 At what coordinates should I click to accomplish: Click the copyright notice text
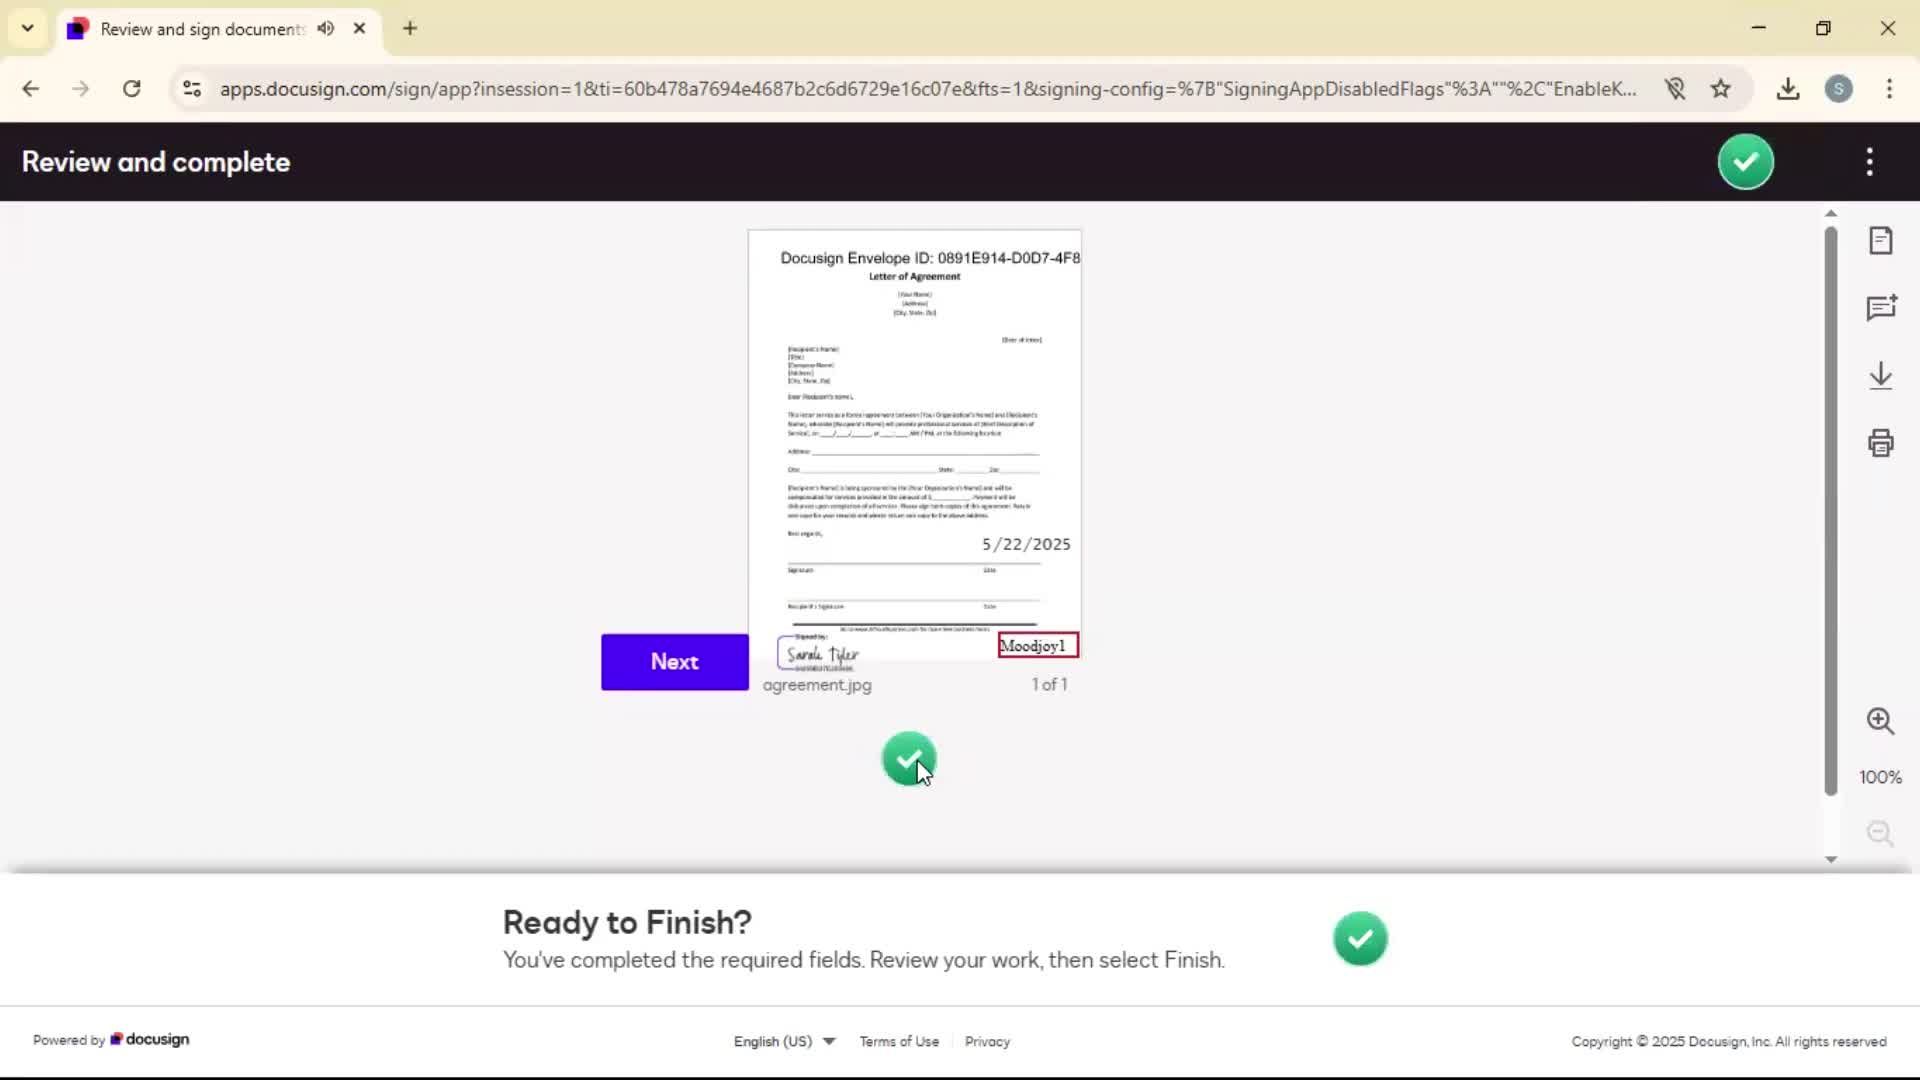1729,1041
